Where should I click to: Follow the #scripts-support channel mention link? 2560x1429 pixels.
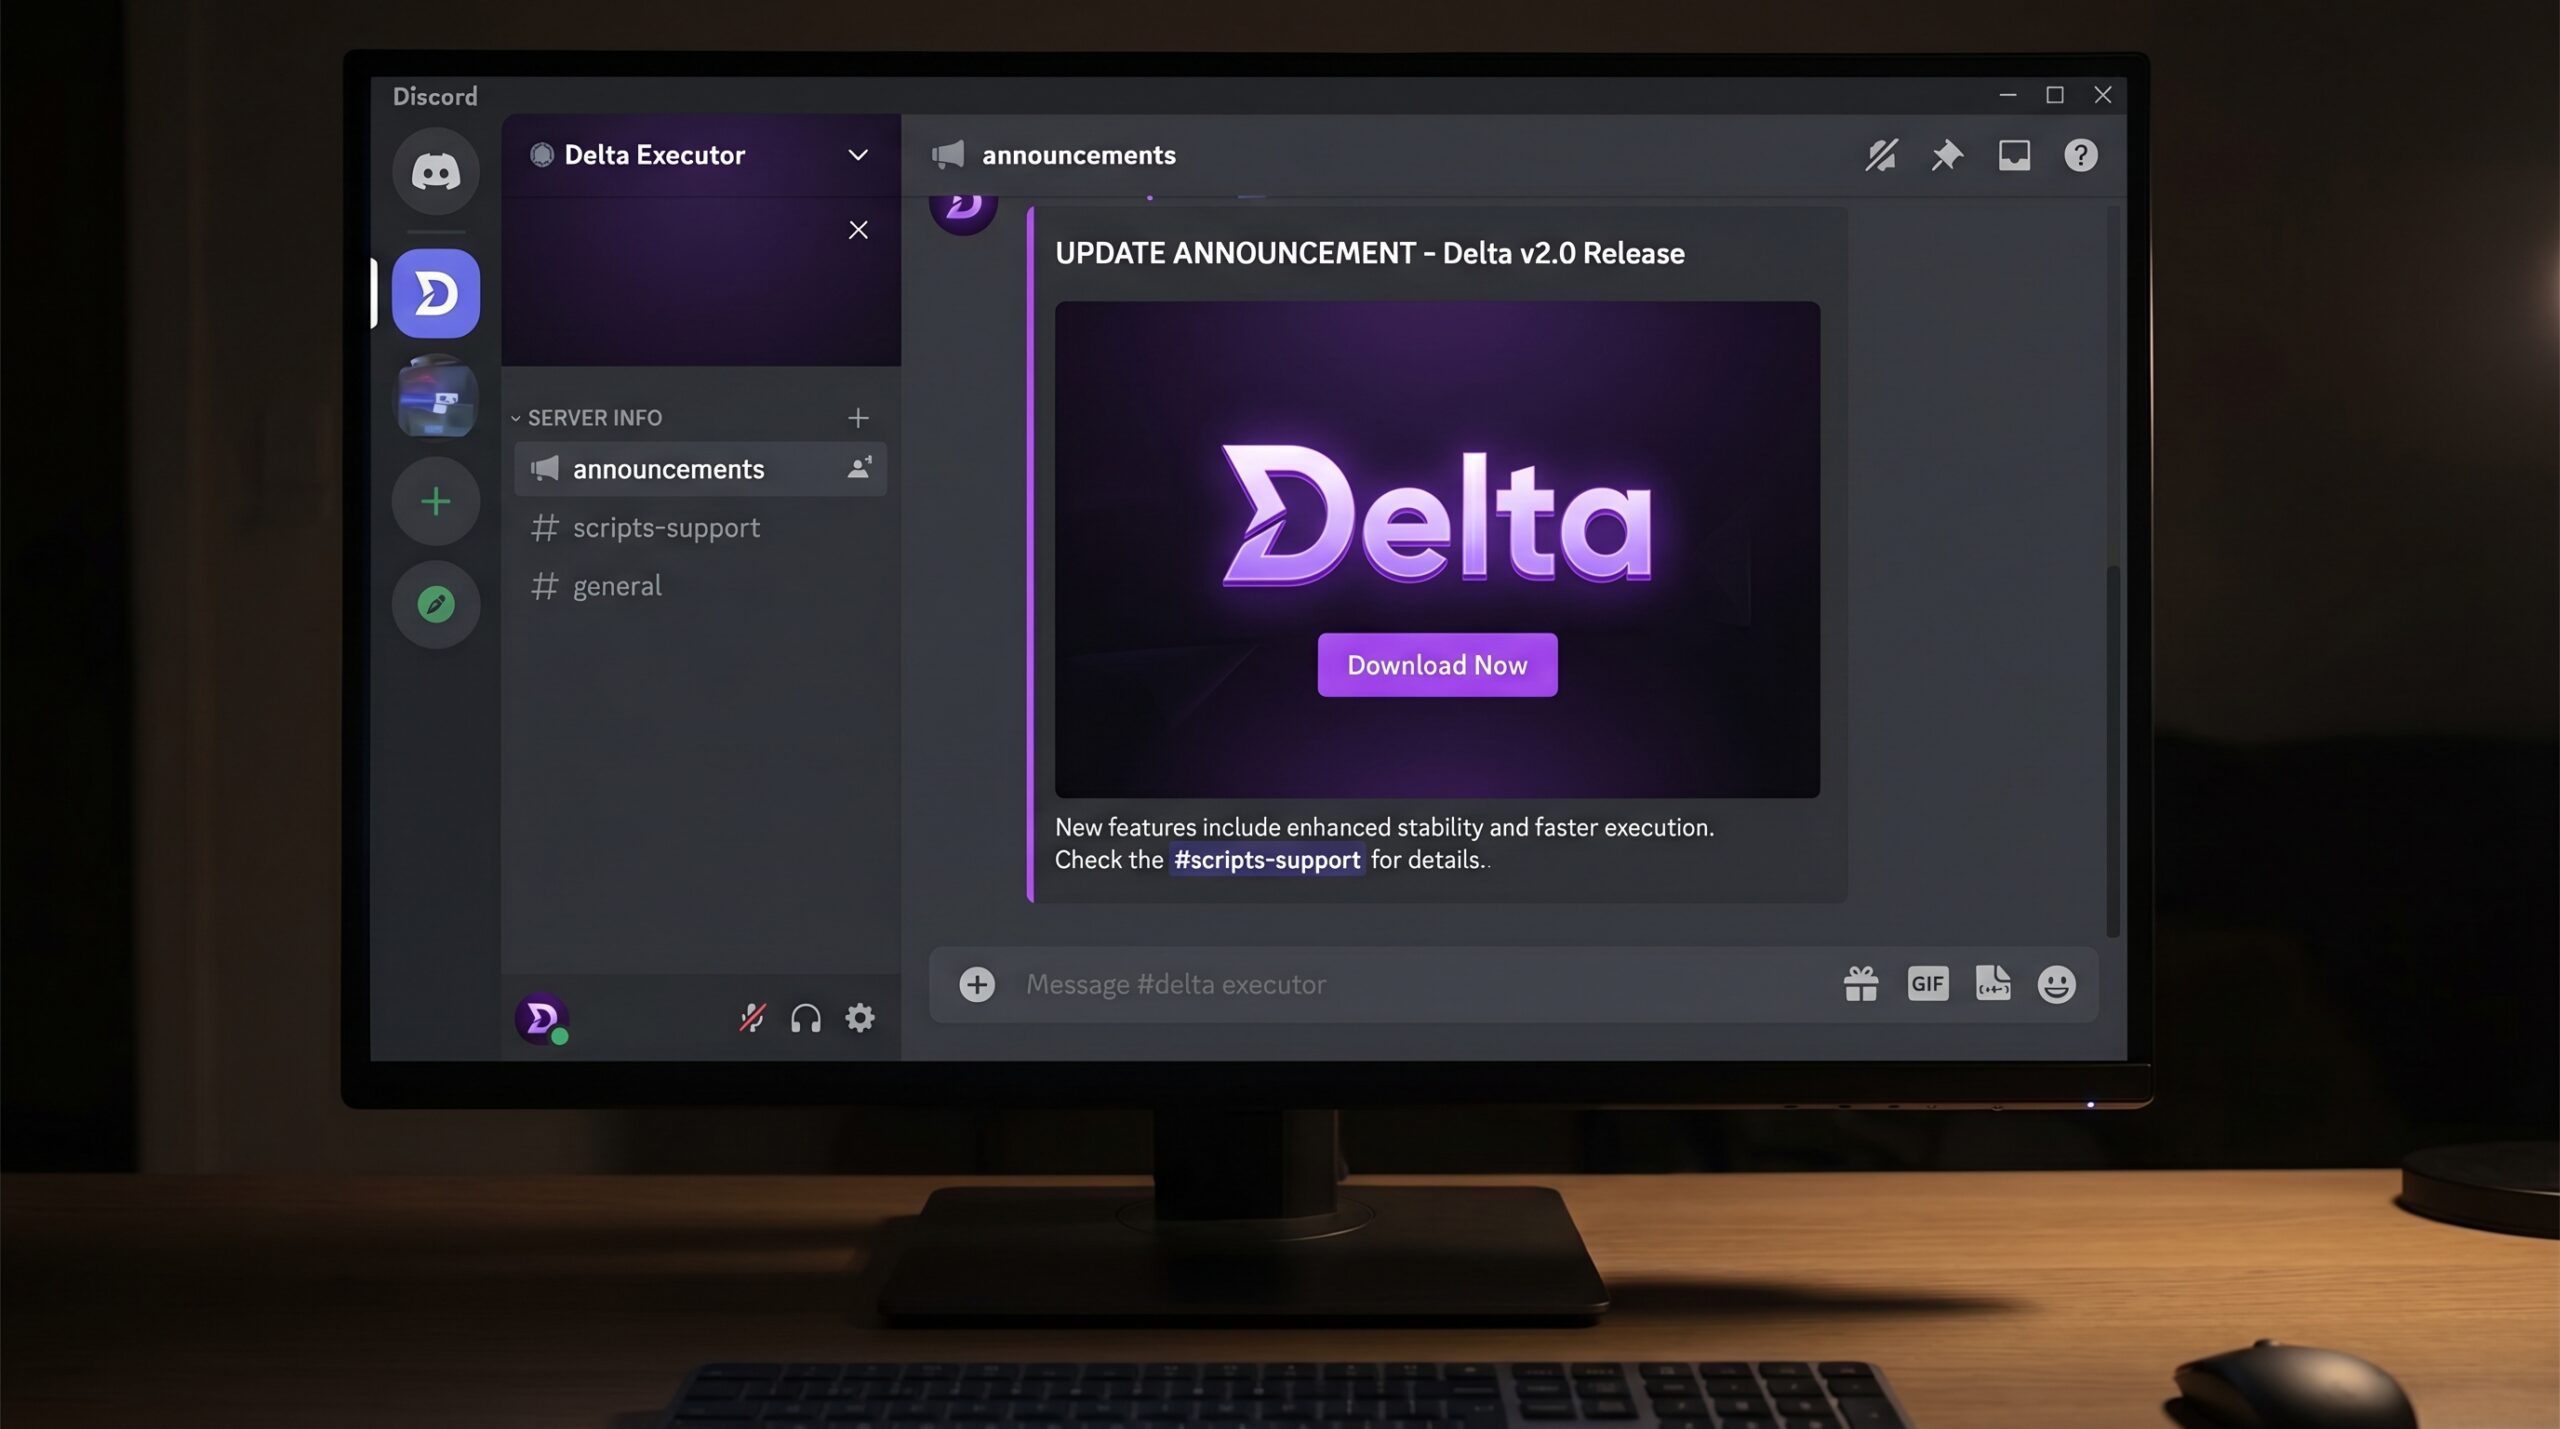pos(1266,860)
